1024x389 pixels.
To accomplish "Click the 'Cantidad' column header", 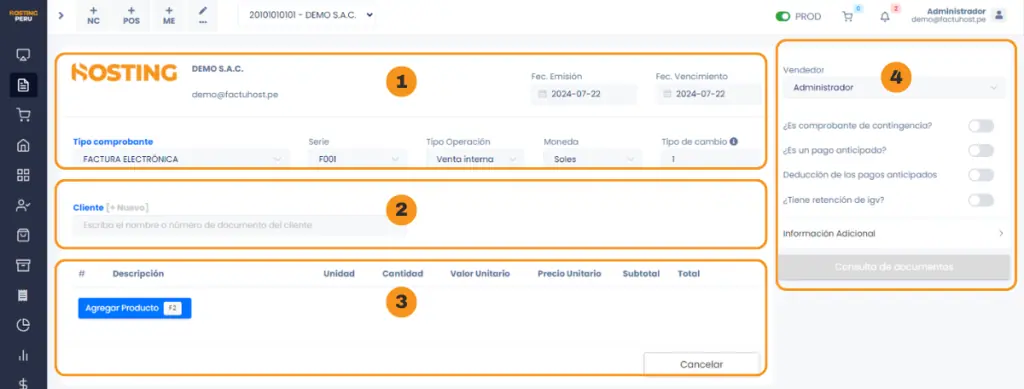I will (402, 273).
